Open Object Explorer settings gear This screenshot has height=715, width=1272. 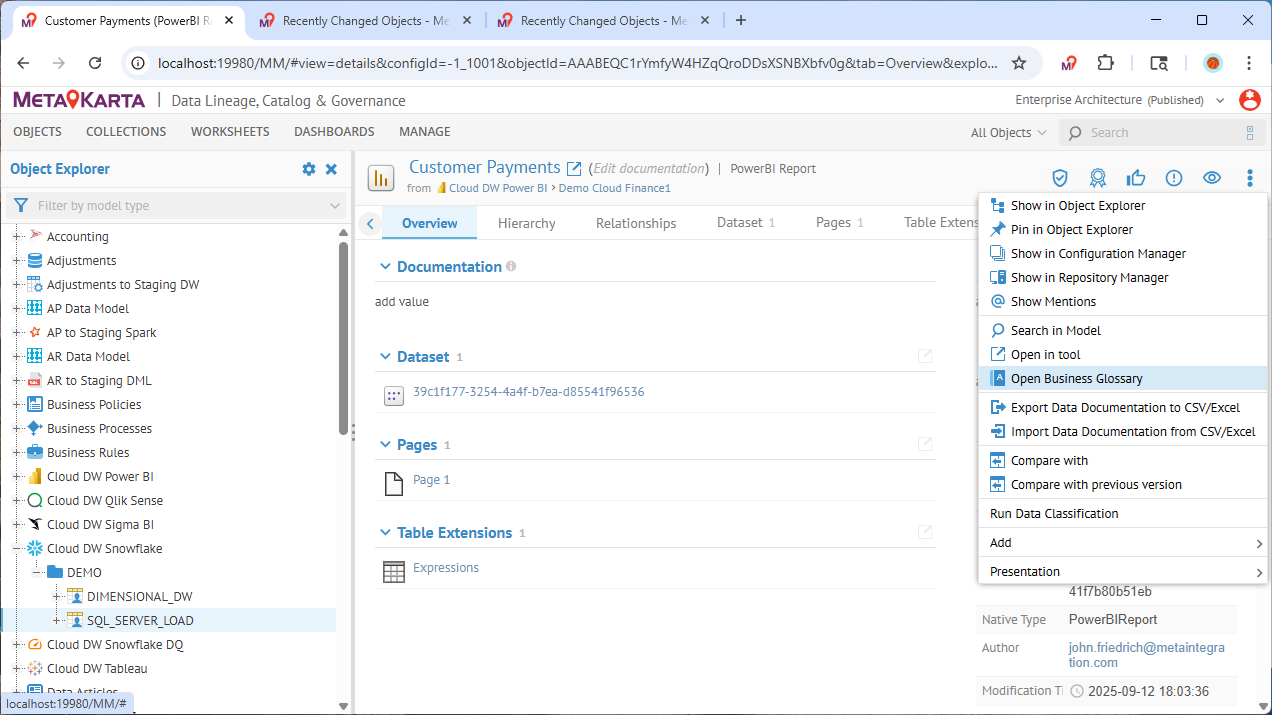309,169
